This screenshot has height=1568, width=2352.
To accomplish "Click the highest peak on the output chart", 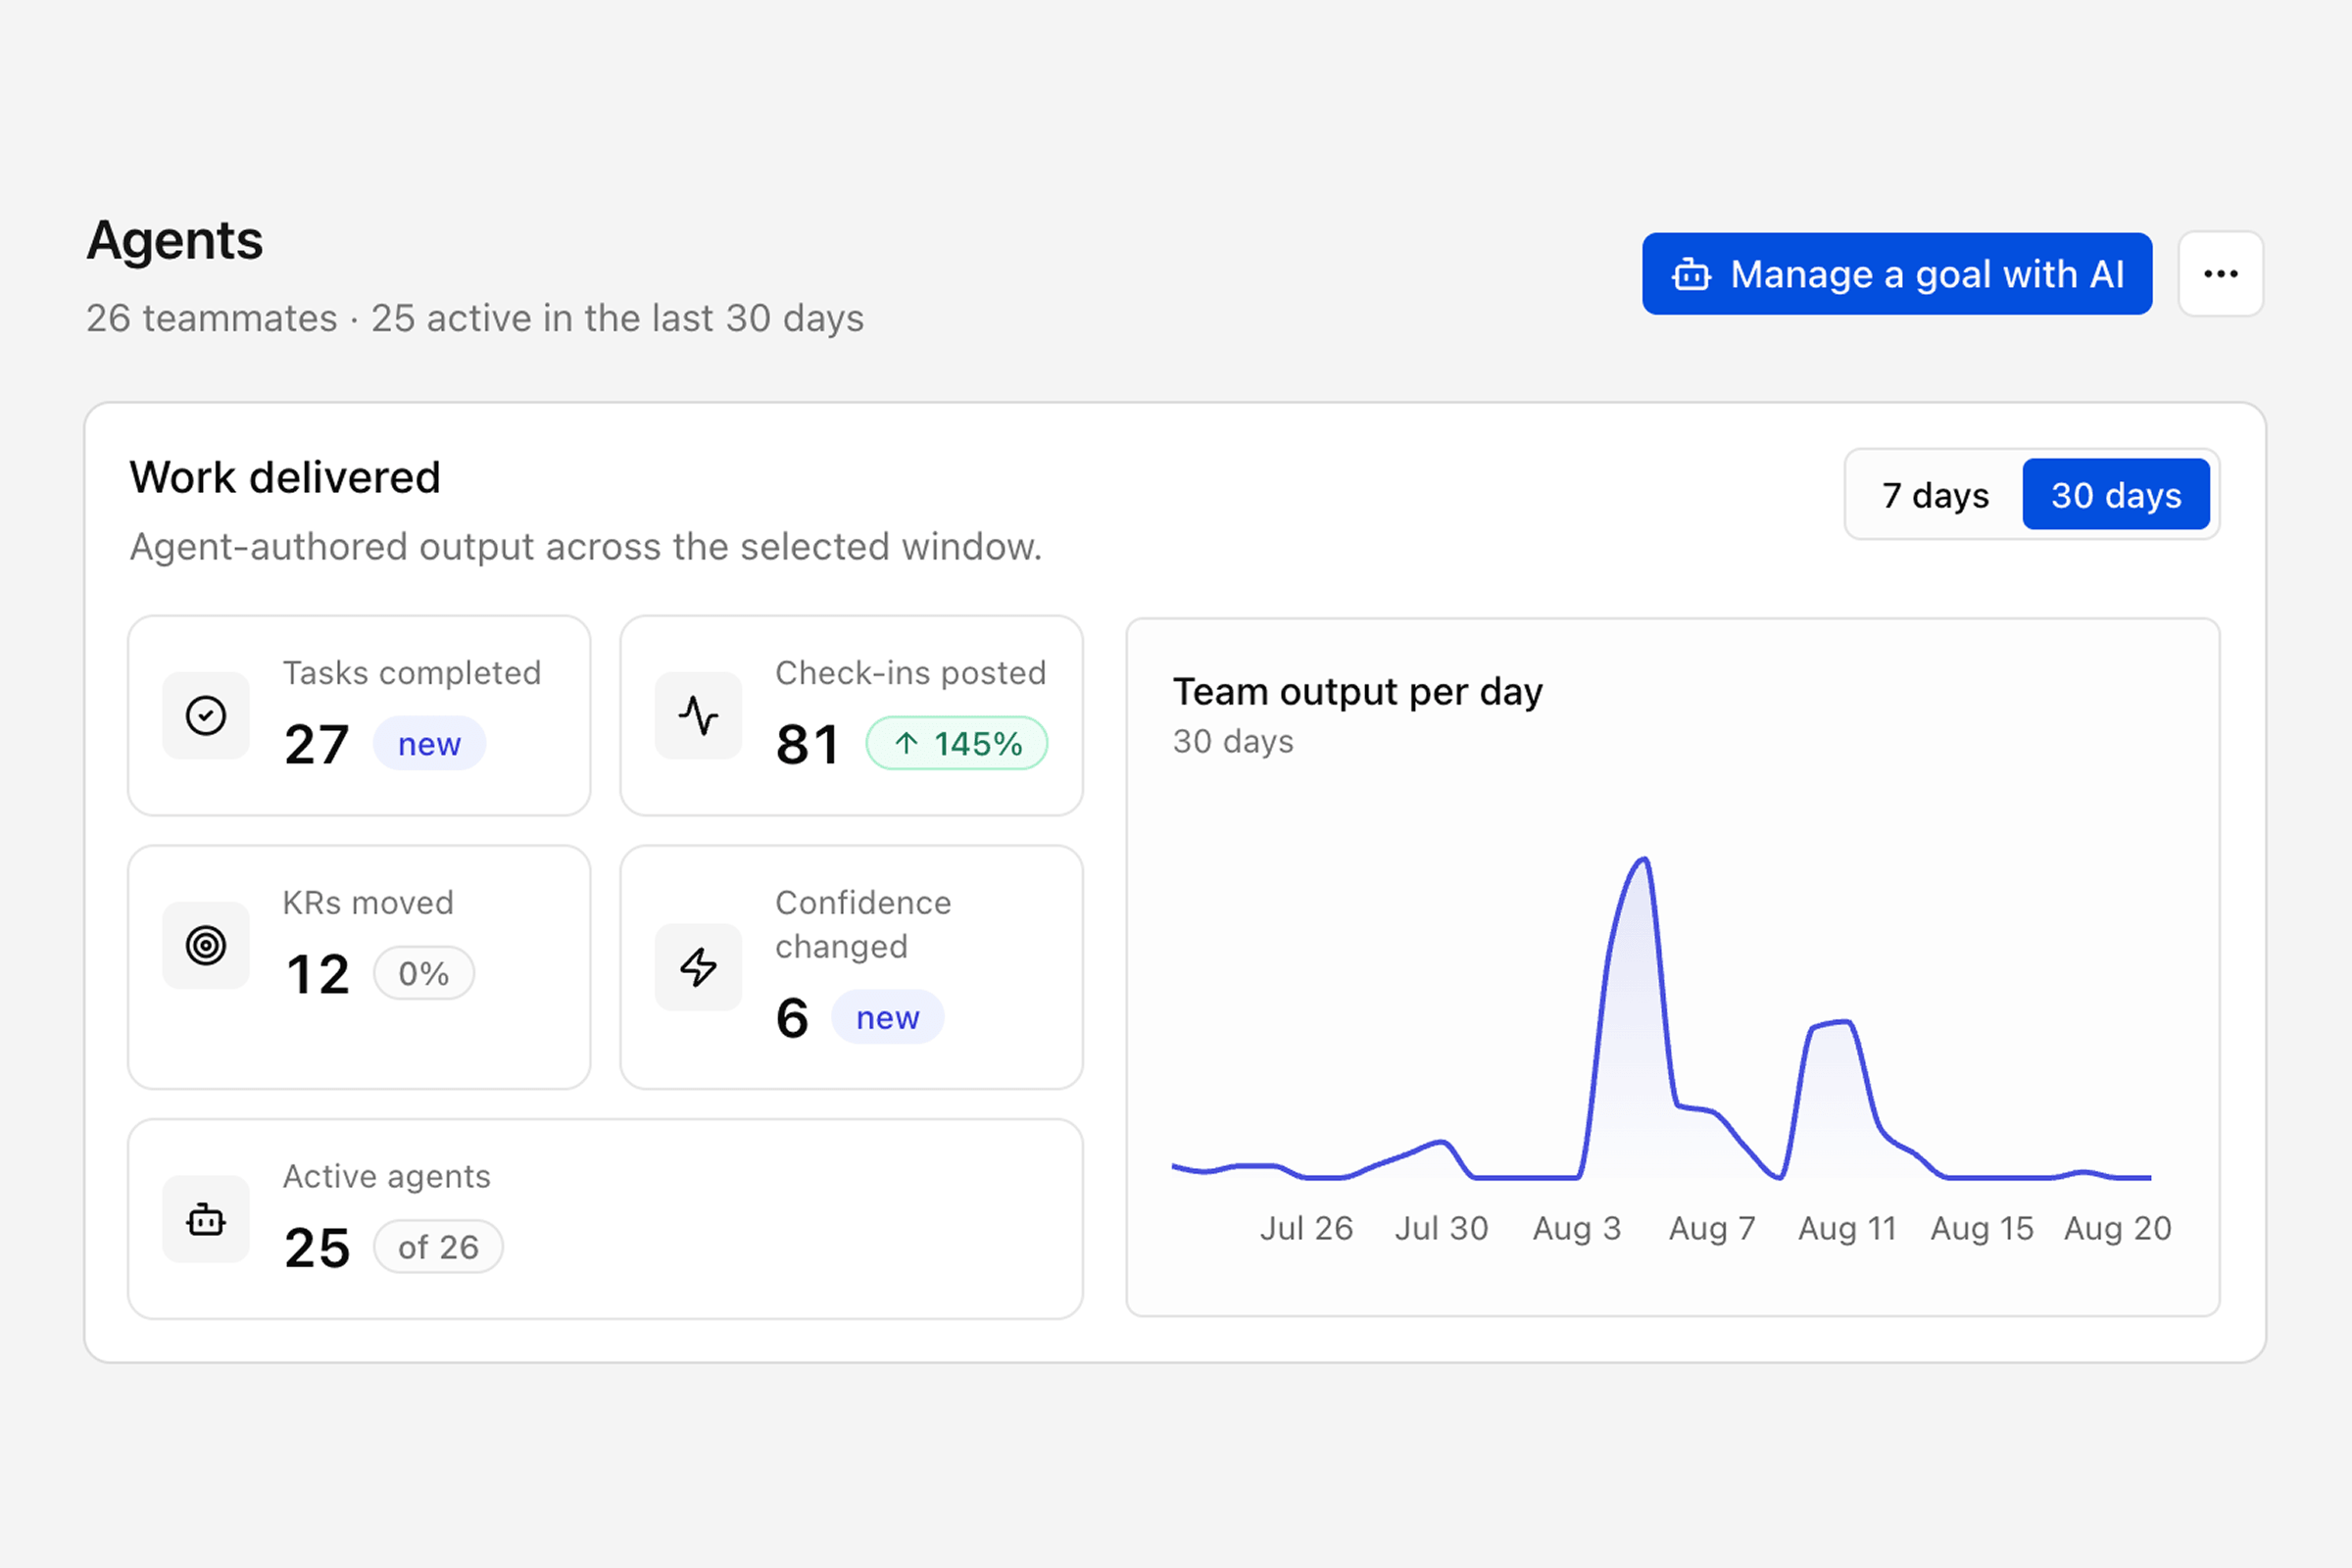I will [1643, 859].
